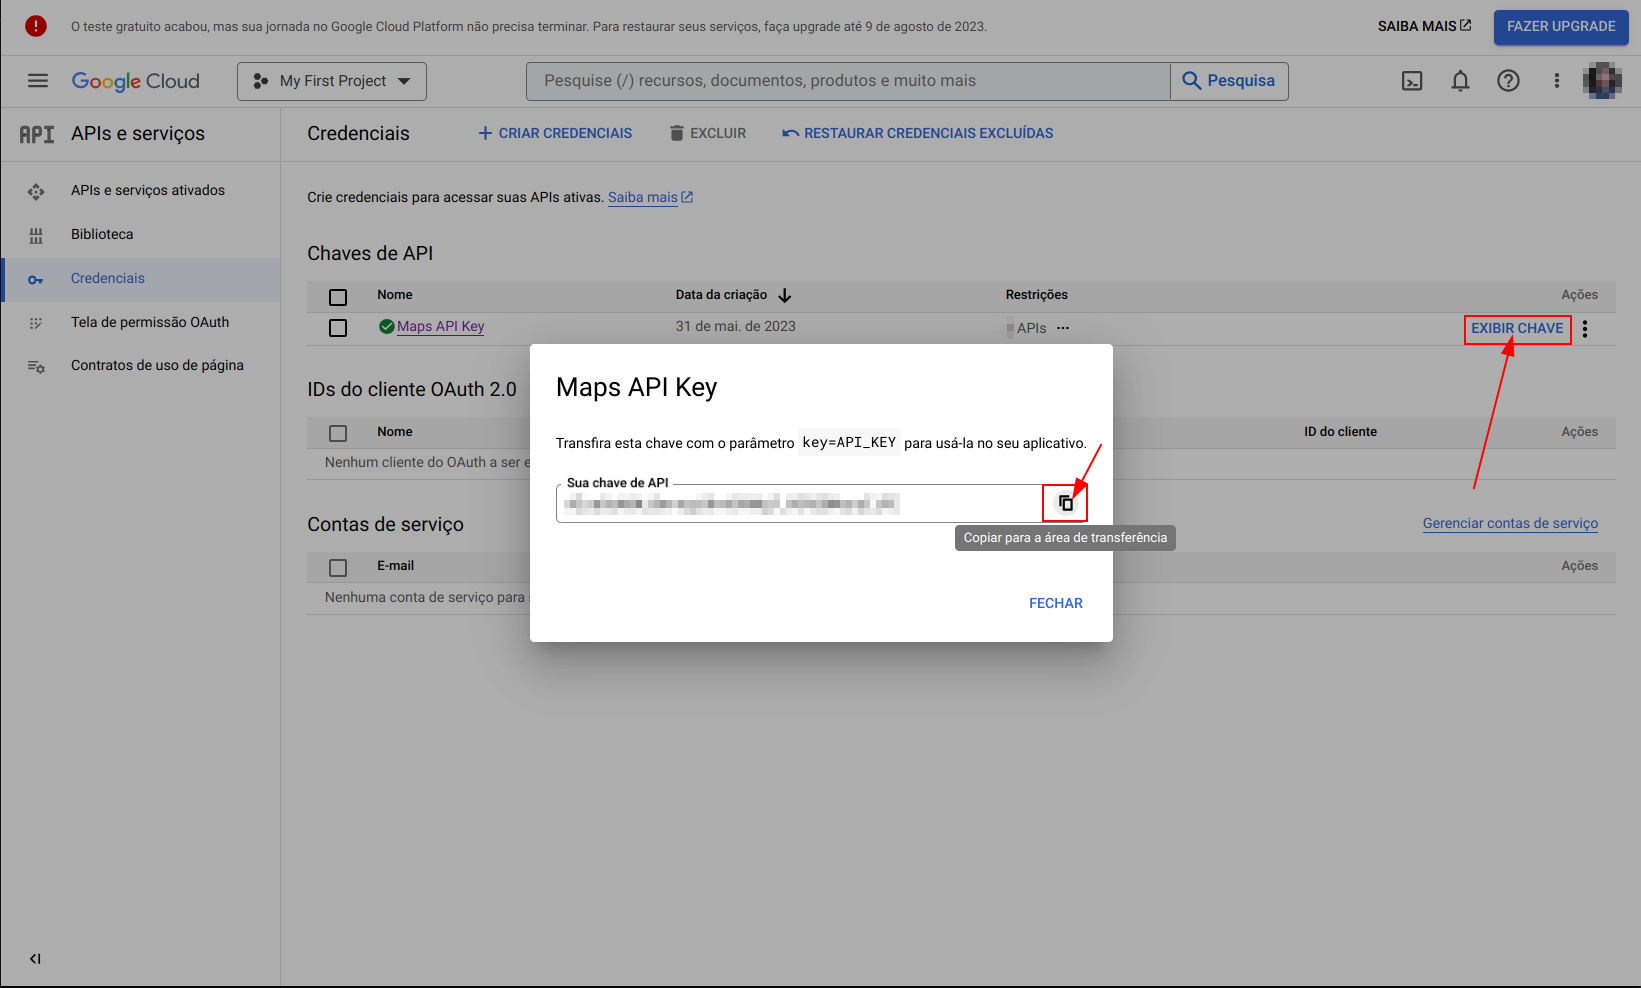Click the Pesquisa search button
The image size is (1641, 988).
click(1229, 81)
